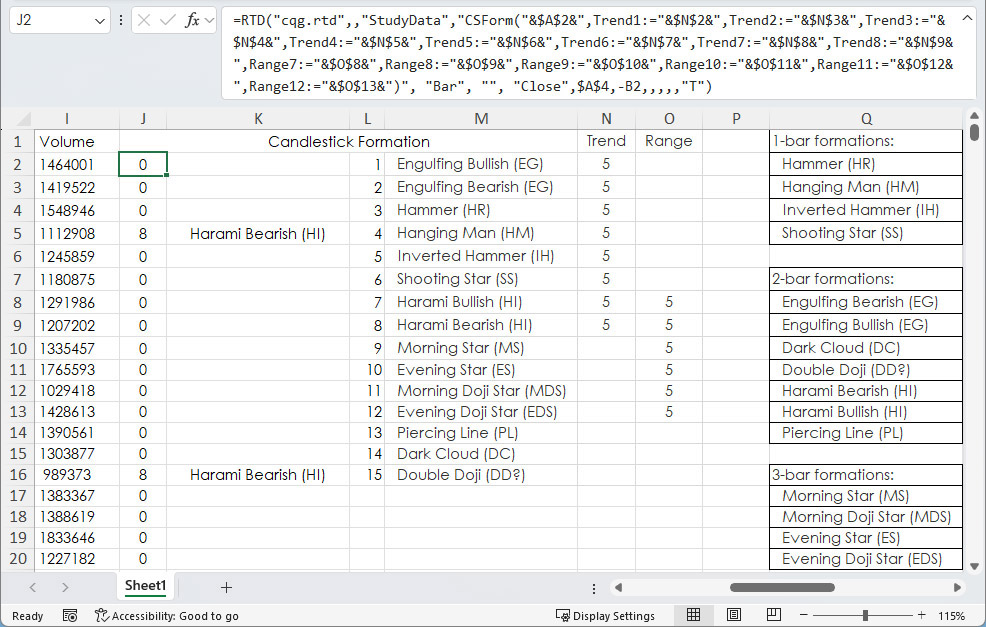This screenshot has height=627, width=986.
Task: Click the Insert Function fx icon
Action: pos(191,20)
